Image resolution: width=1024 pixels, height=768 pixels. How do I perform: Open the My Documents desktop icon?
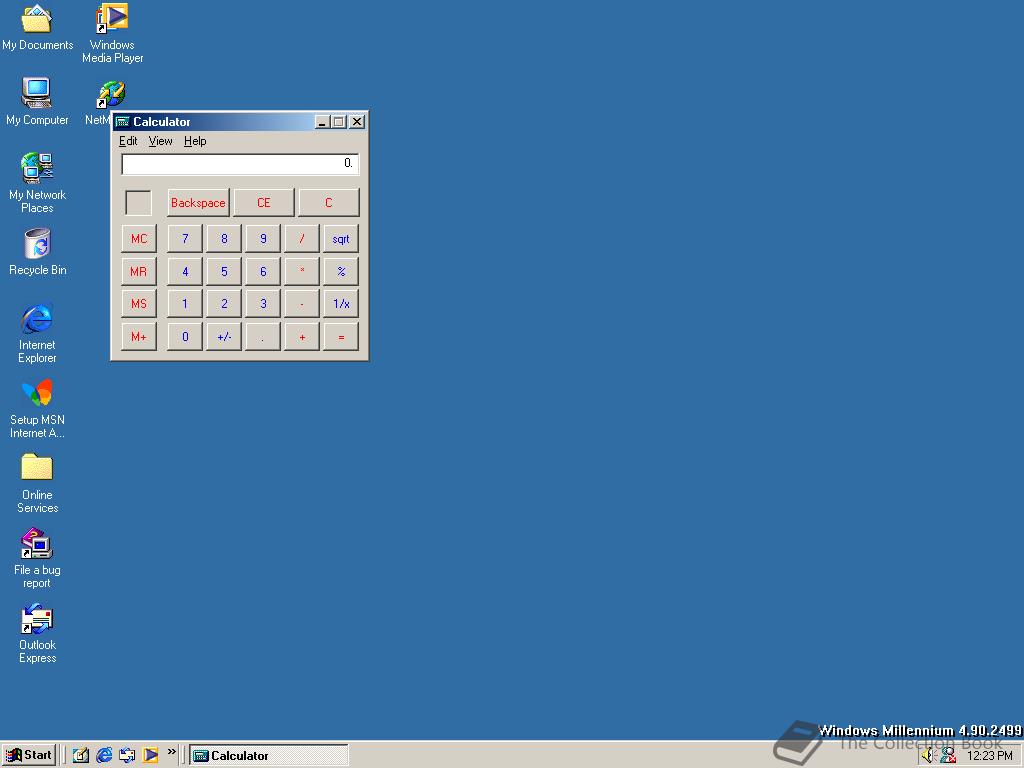click(x=37, y=27)
